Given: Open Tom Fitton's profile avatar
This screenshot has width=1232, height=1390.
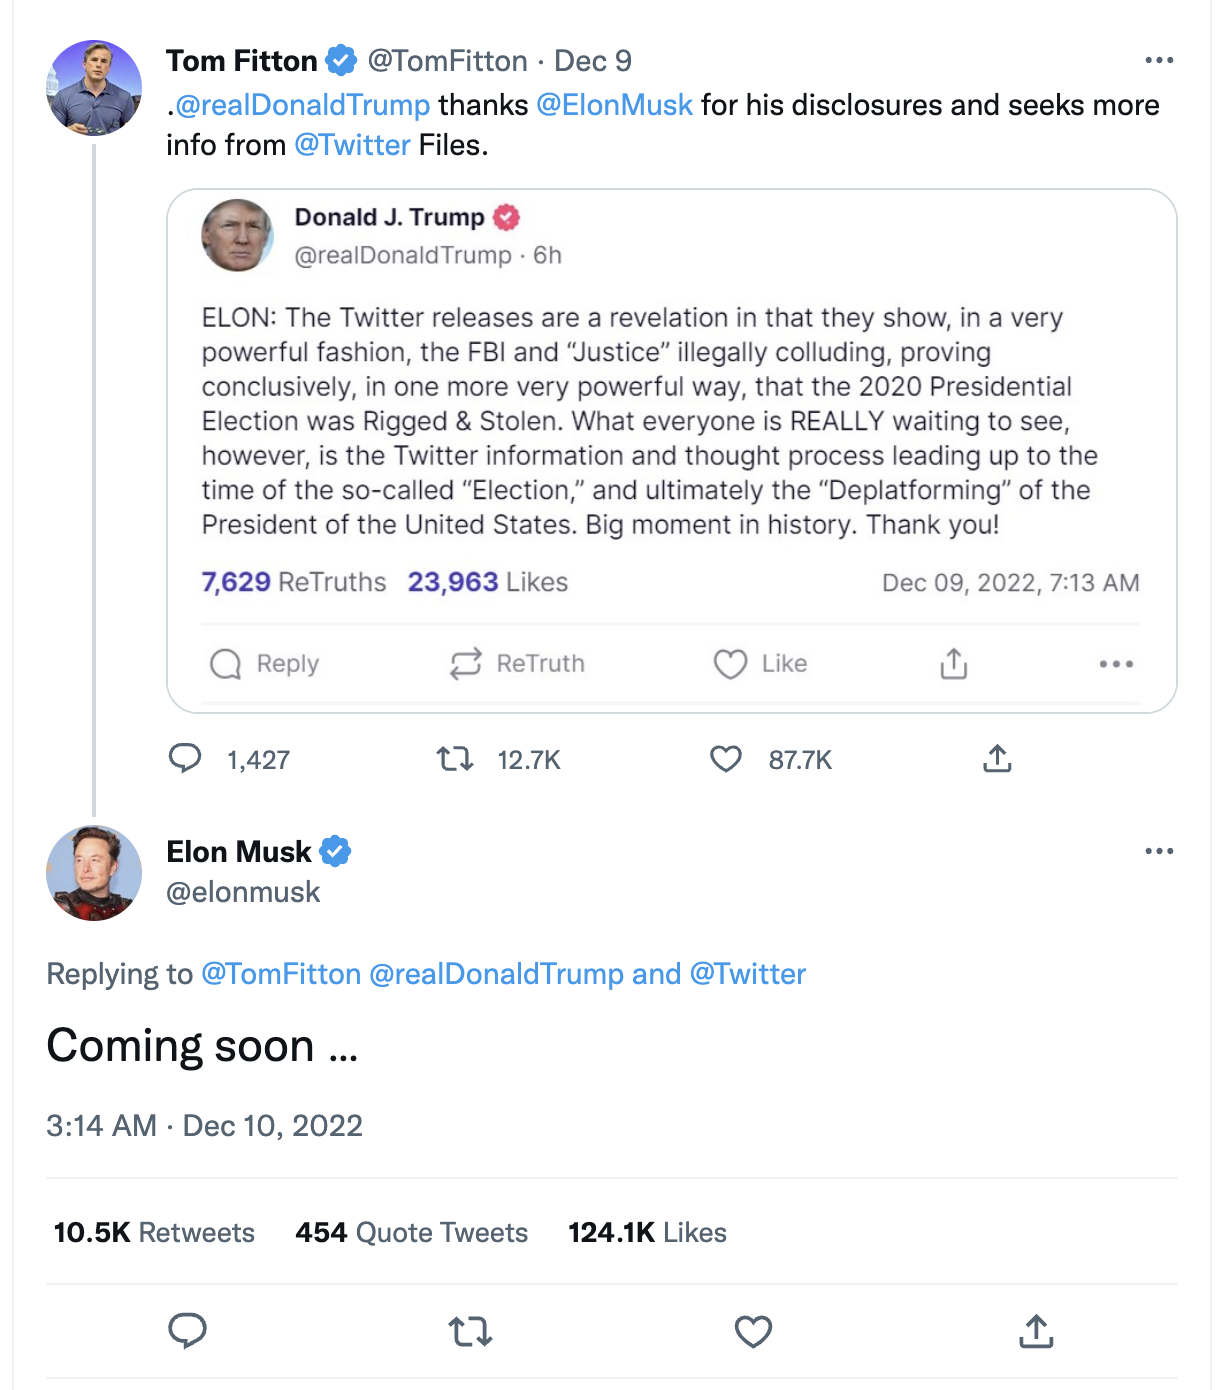Looking at the screenshot, I should click(94, 88).
